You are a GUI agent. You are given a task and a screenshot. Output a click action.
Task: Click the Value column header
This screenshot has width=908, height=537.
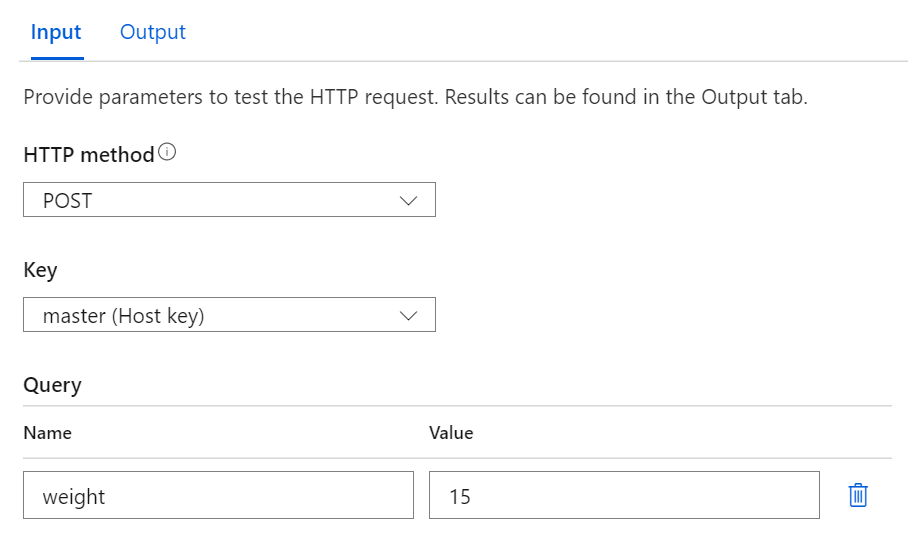point(451,433)
